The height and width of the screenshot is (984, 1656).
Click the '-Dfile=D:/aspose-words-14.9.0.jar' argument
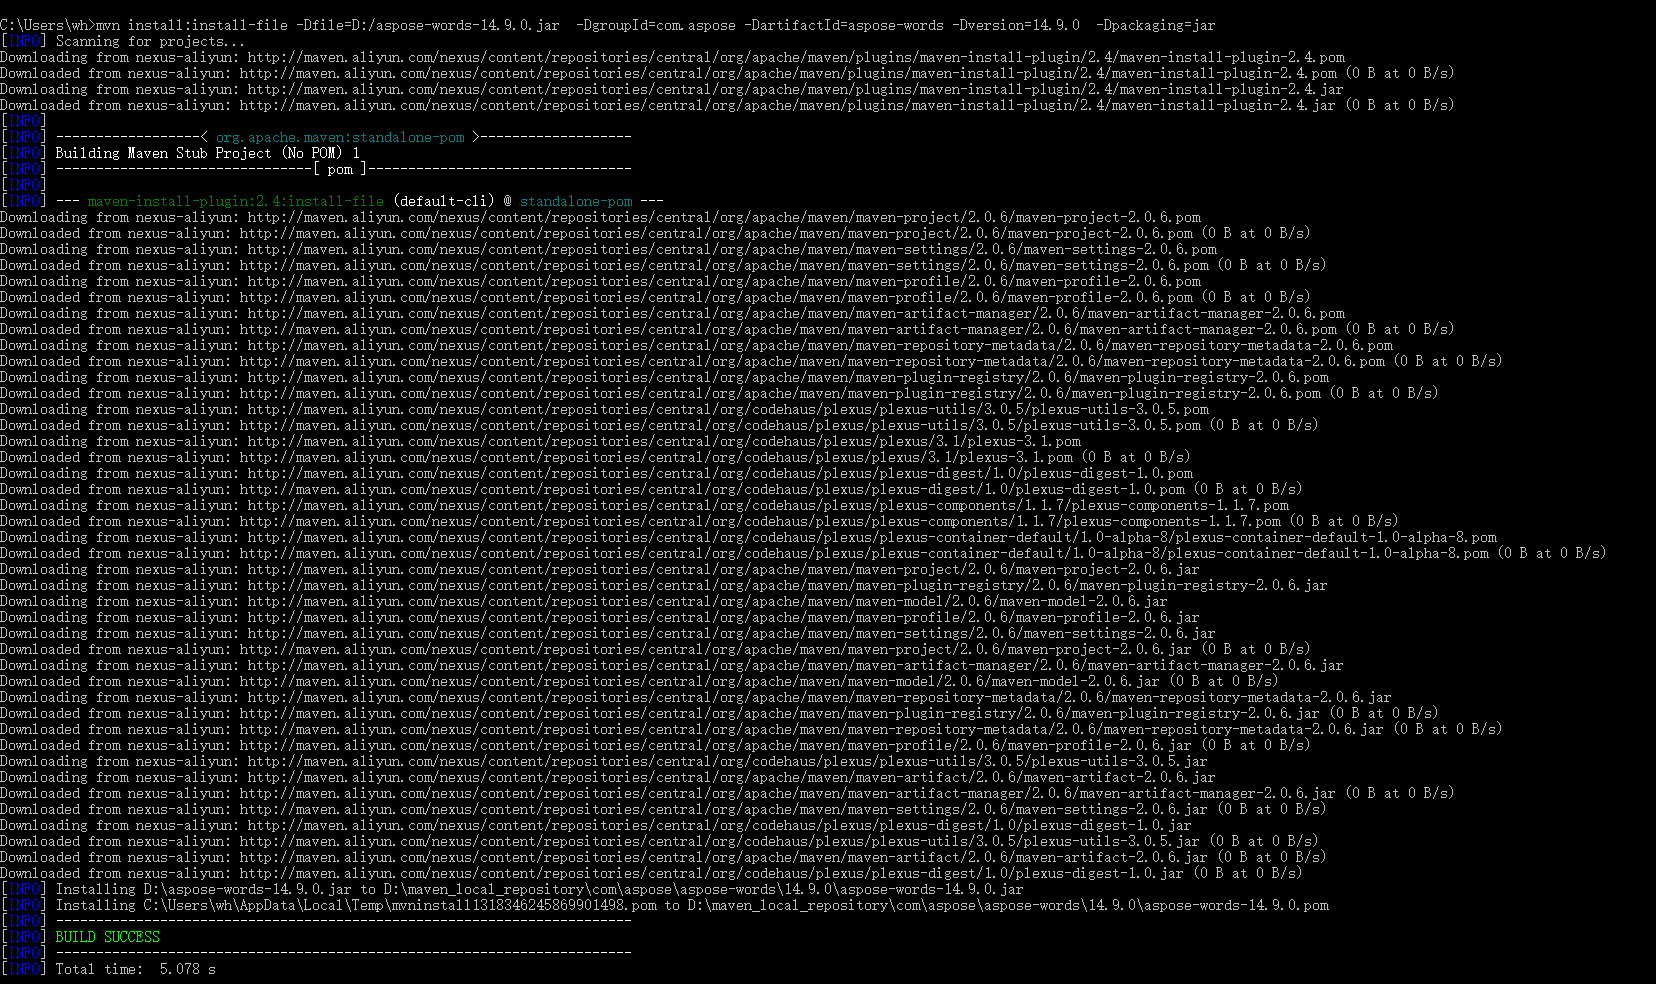(x=427, y=25)
